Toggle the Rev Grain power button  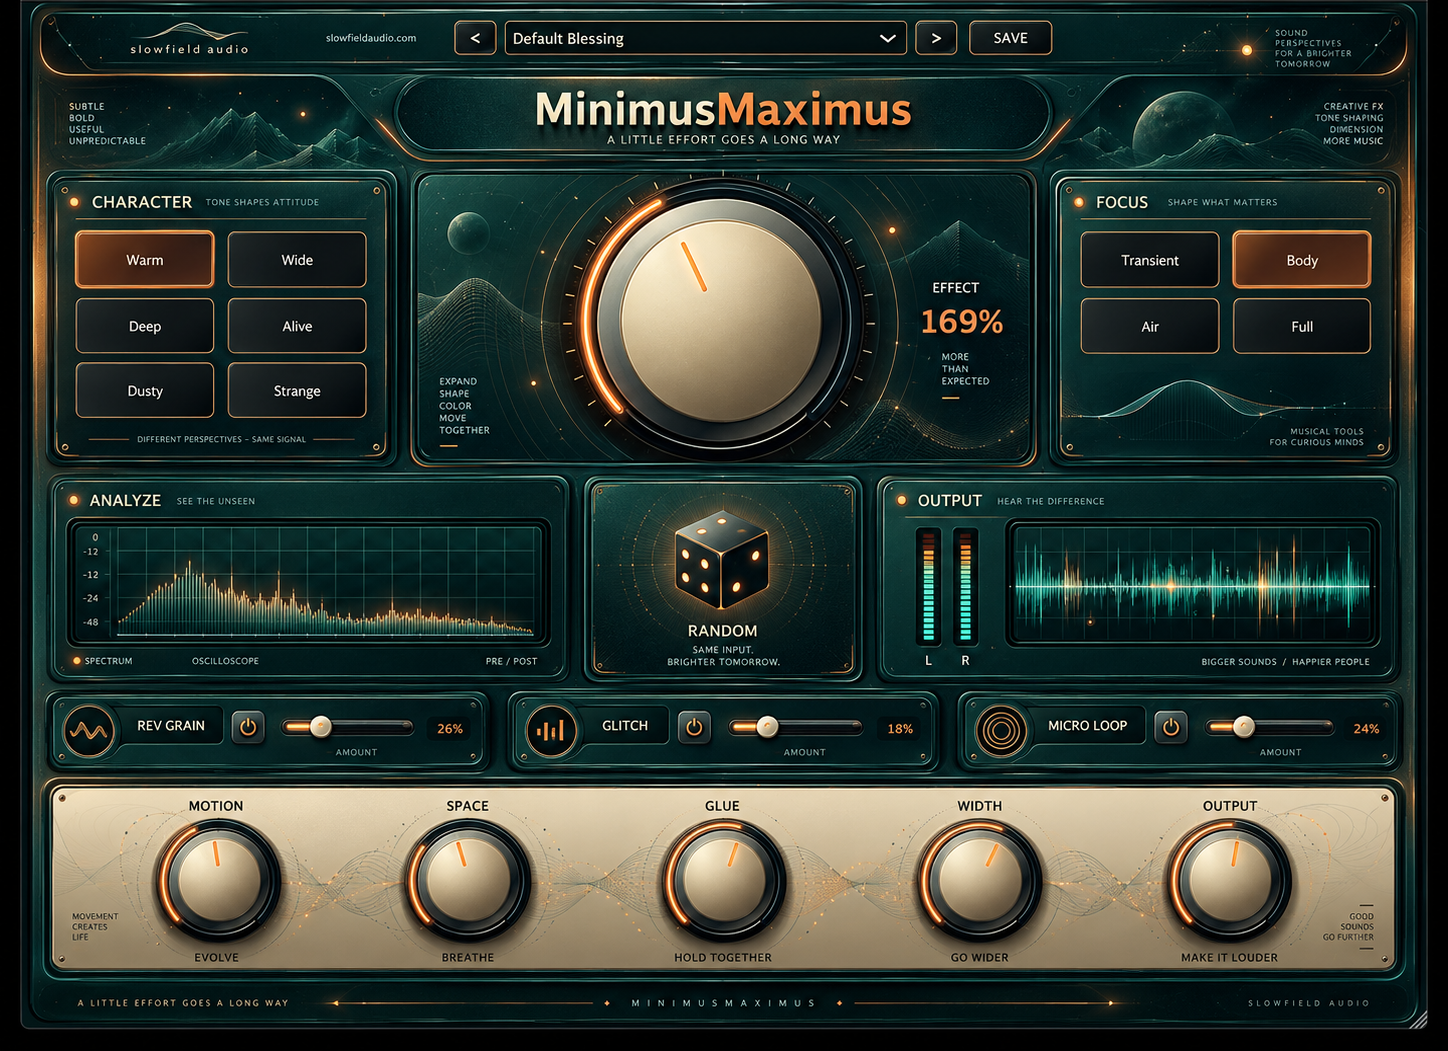click(x=248, y=727)
